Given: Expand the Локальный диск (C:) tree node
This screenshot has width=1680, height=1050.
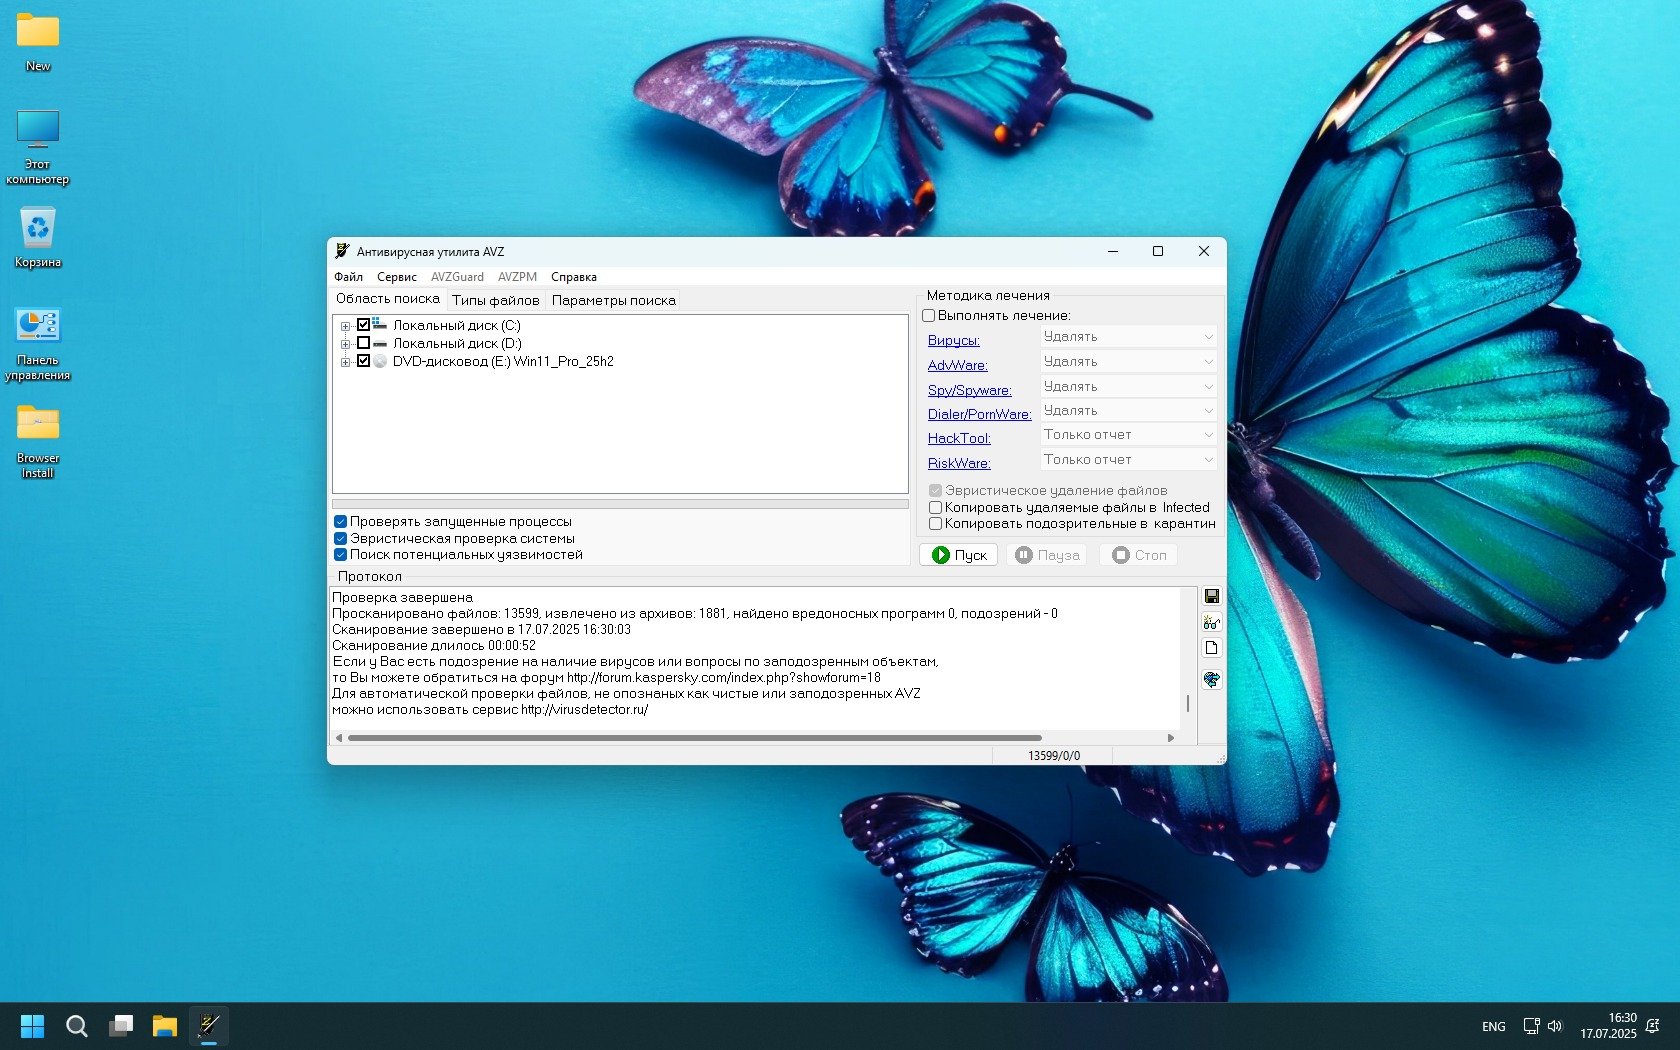Looking at the screenshot, I should pos(345,326).
